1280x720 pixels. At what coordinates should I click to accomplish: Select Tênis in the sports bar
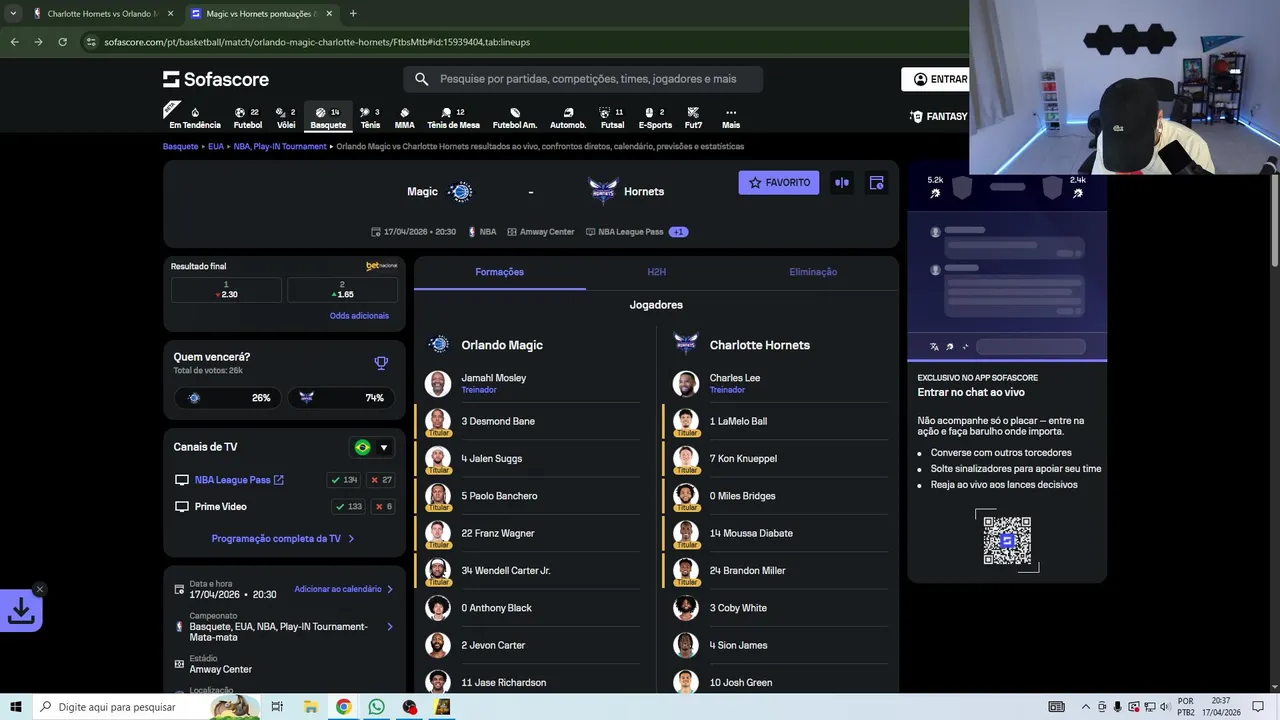[x=370, y=118]
